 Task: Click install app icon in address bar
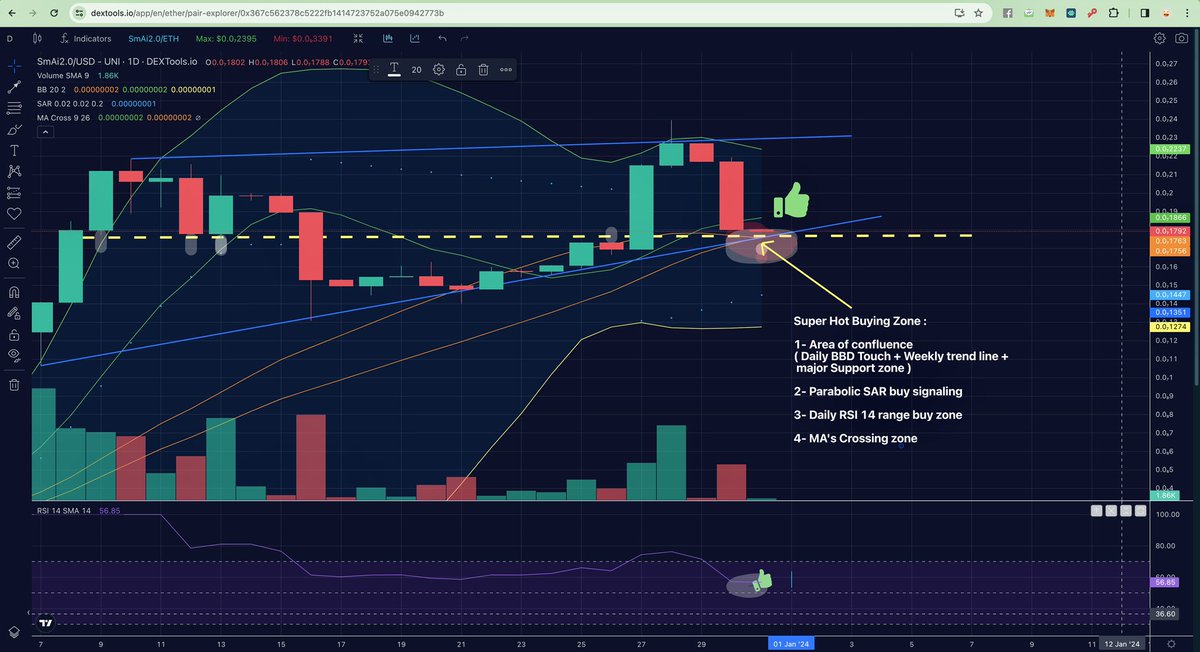(x=958, y=13)
